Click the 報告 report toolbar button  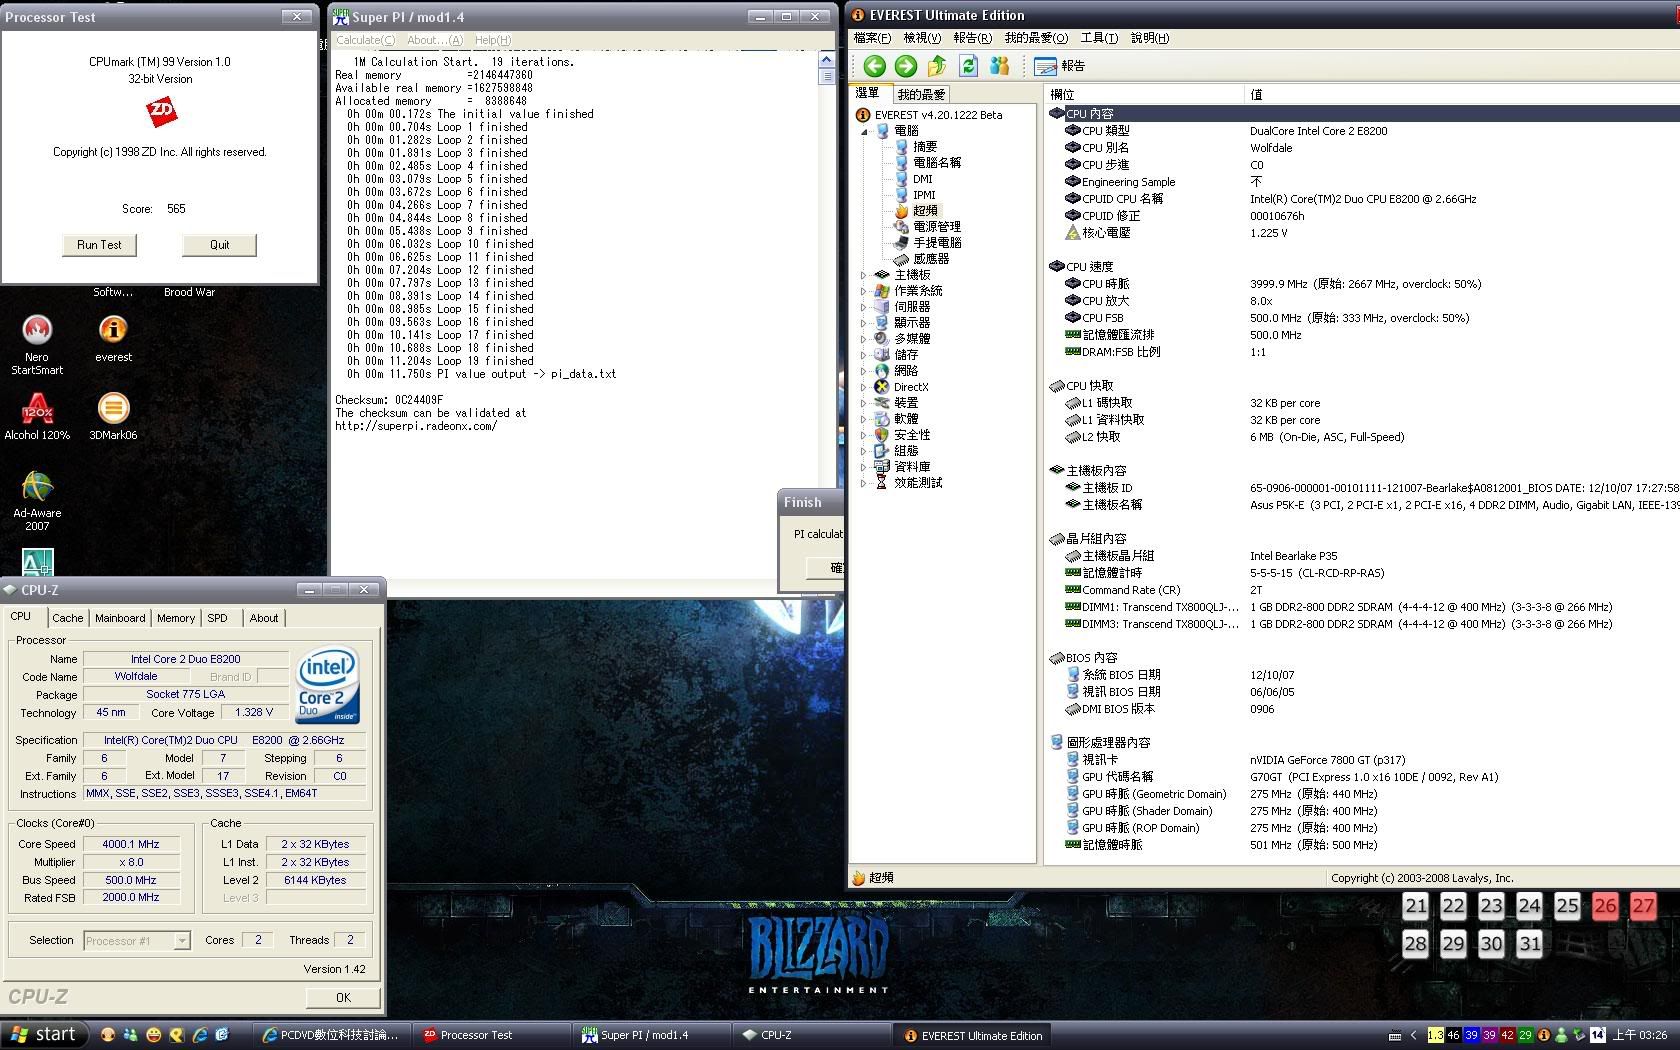pos(1060,66)
